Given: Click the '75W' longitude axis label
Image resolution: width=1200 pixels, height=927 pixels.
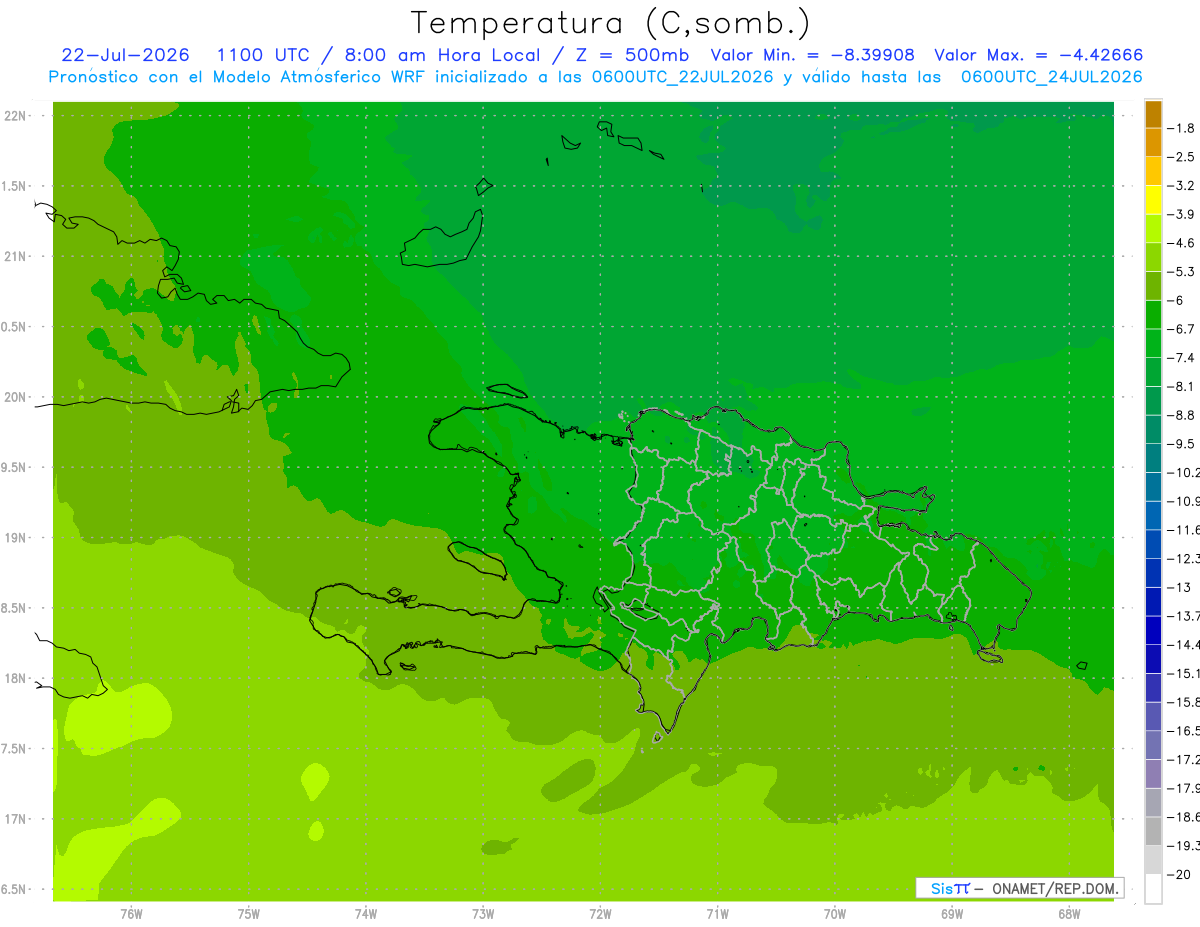Looking at the screenshot, I should [249, 914].
